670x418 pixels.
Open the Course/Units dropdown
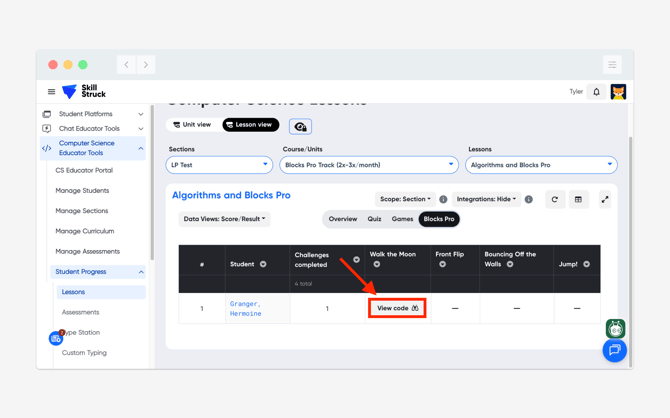click(x=368, y=165)
